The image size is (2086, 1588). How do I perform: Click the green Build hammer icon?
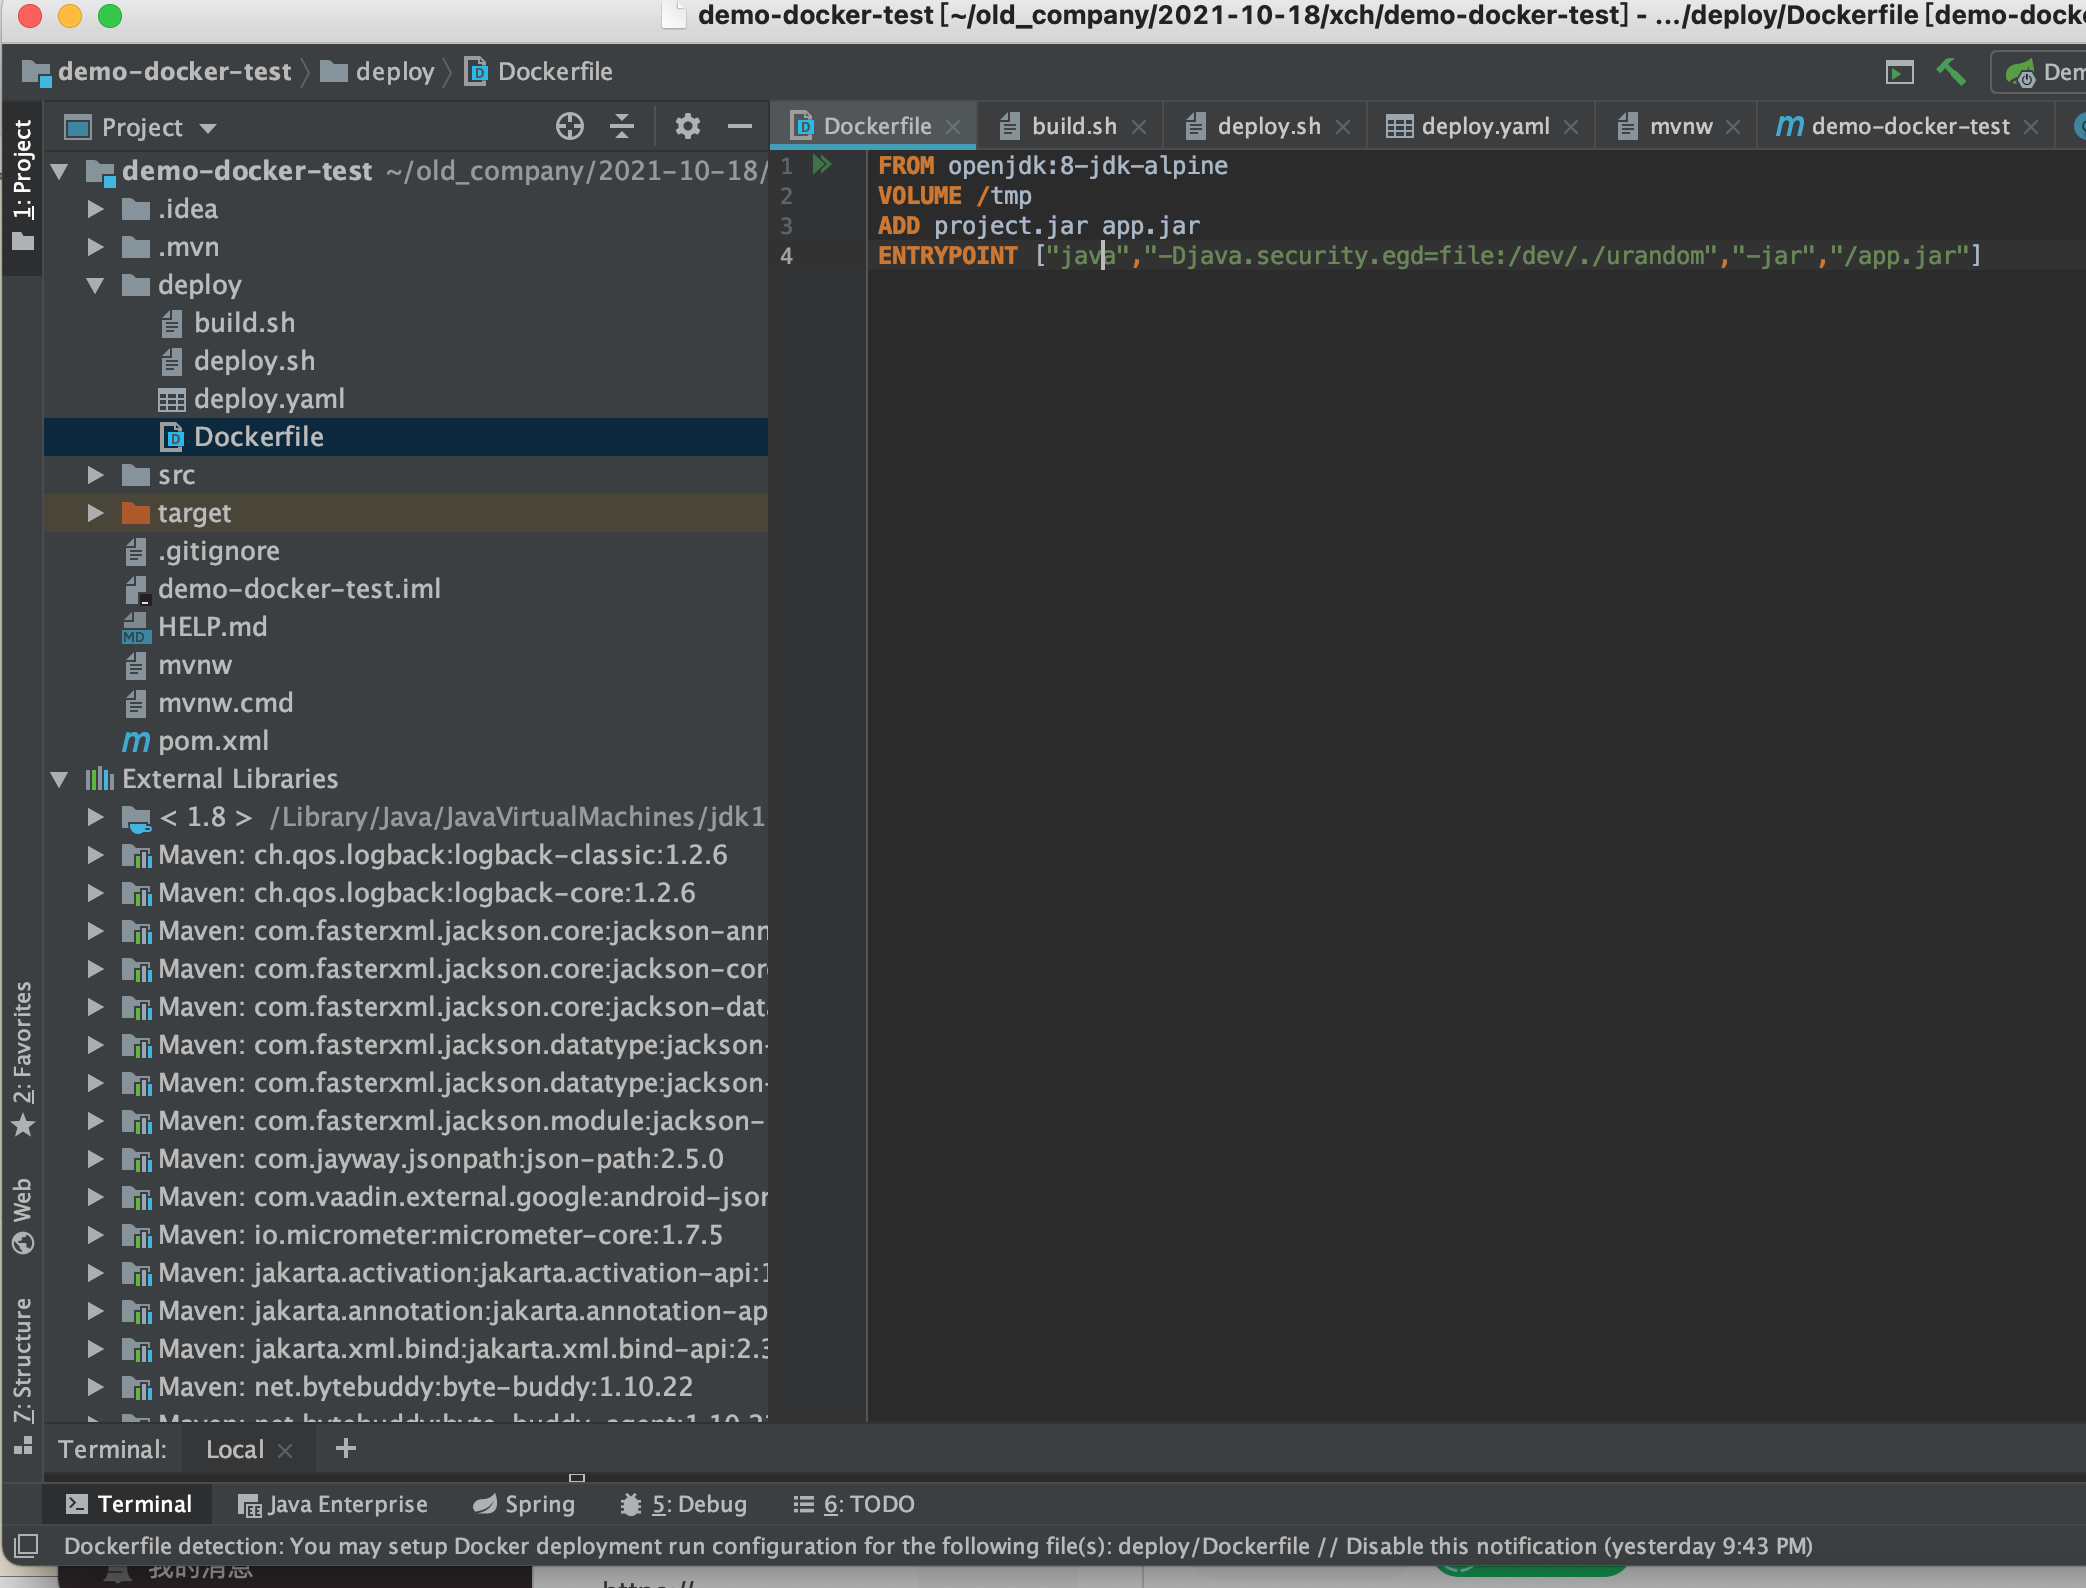(x=1950, y=72)
